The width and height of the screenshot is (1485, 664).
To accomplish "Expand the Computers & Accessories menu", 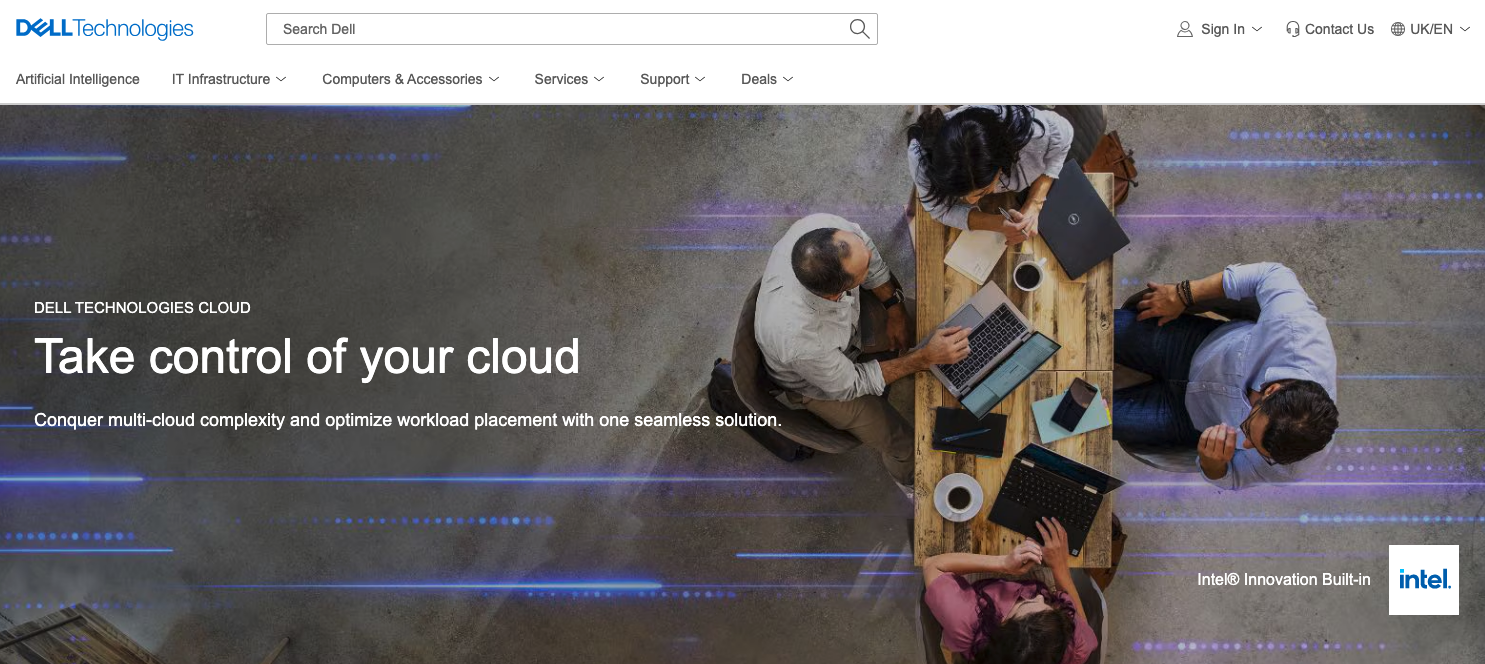I will tap(411, 79).
